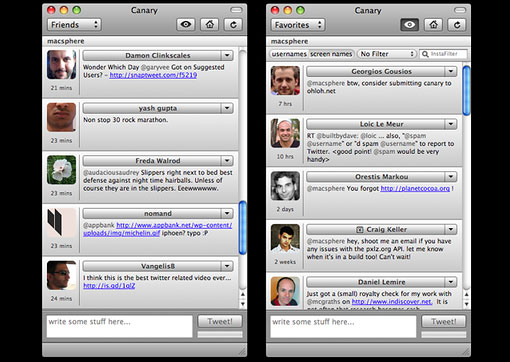Viewport: 510px width, 362px height.
Task: Click the home icon in left Canary window
Action: coord(210,24)
